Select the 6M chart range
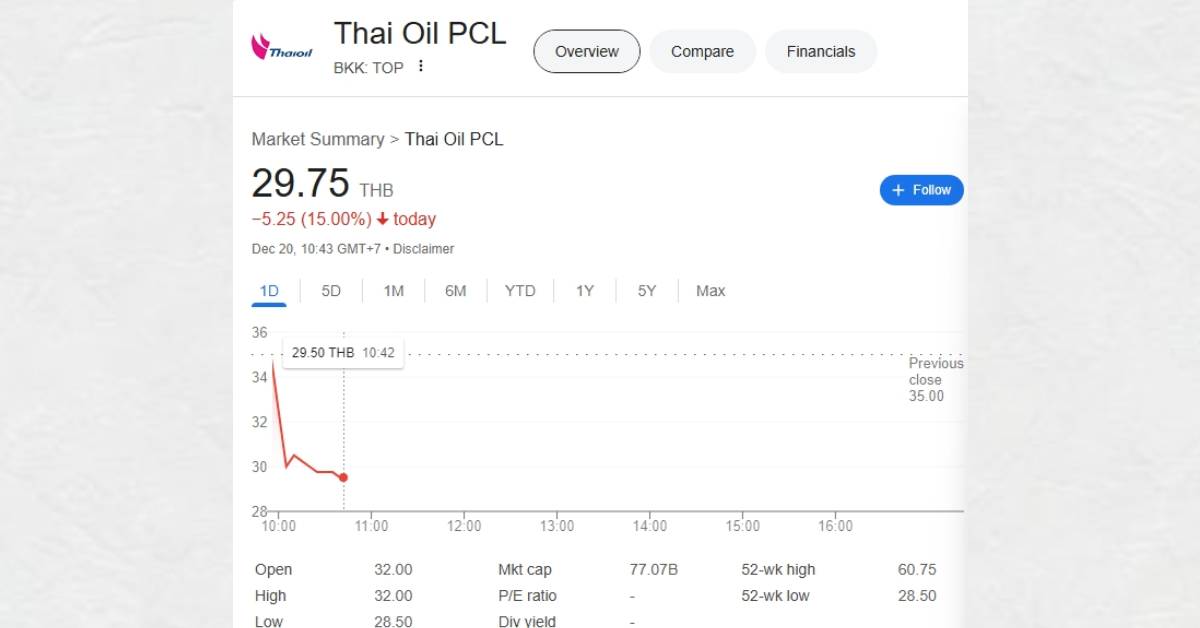This screenshot has height=628, width=1200. click(x=455, y=291)
